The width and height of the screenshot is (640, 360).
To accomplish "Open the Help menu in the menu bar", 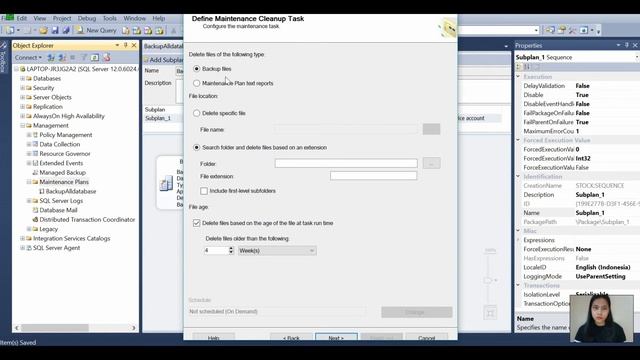I will click(159, 18).
